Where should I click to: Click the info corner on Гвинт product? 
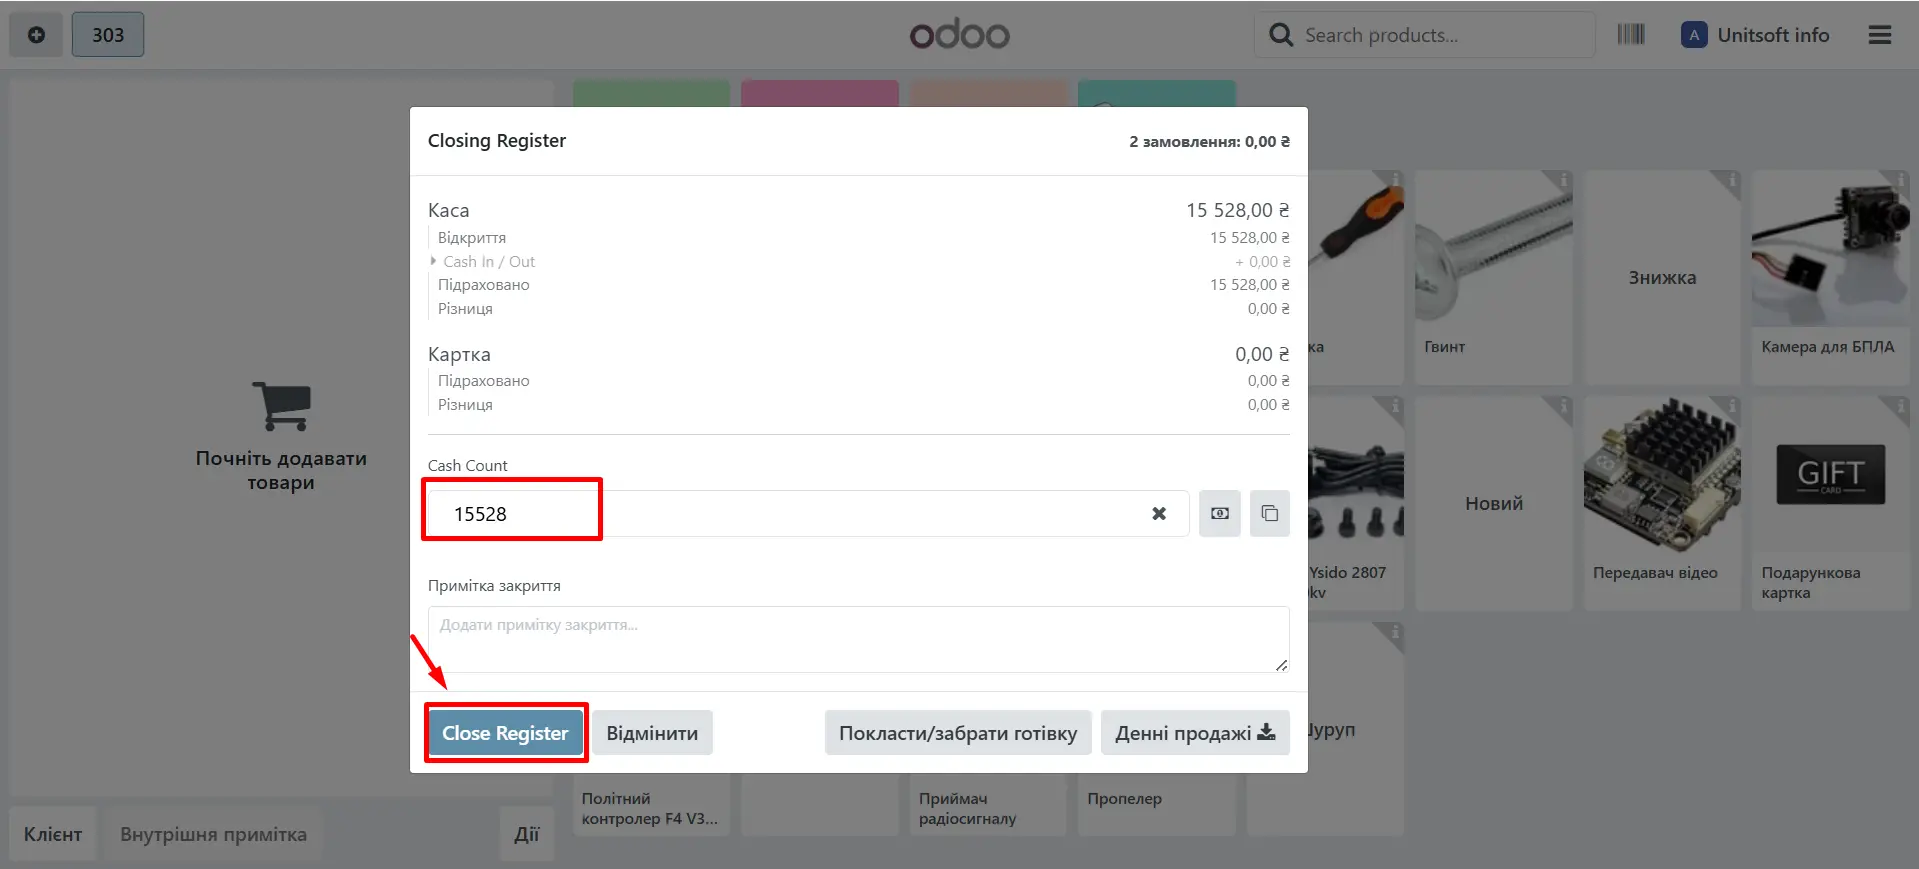(x=1562, y=181)
